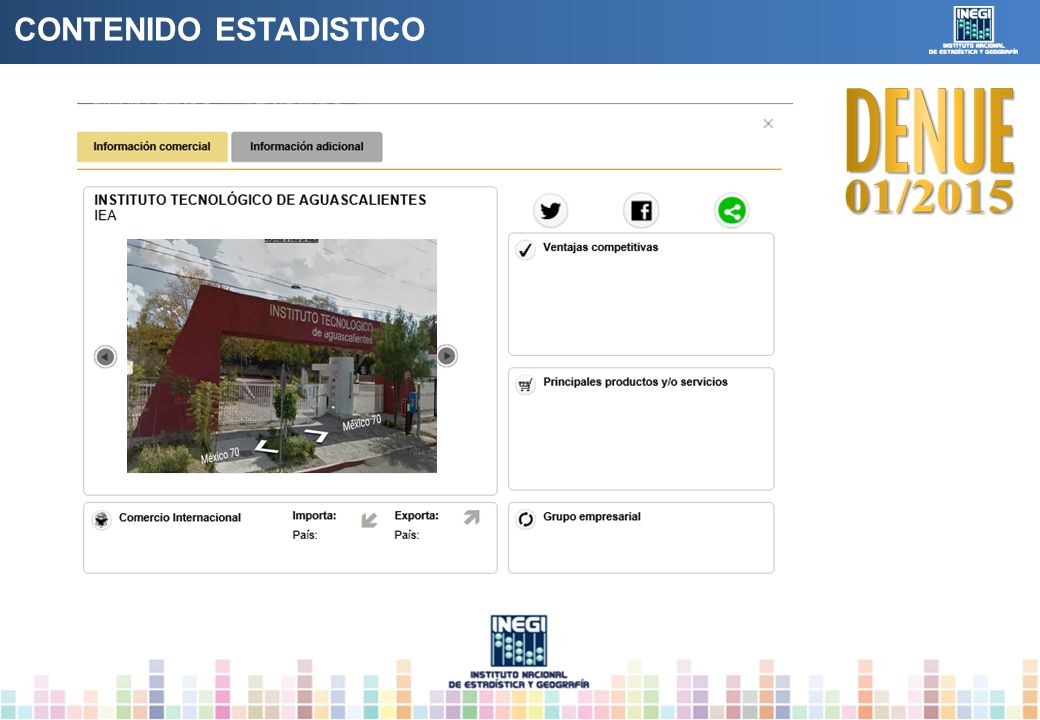This screenshot has height=720, width=1040.
Task: Click the Importa down-left arrow icon
Action: click(x=369, y=520)
